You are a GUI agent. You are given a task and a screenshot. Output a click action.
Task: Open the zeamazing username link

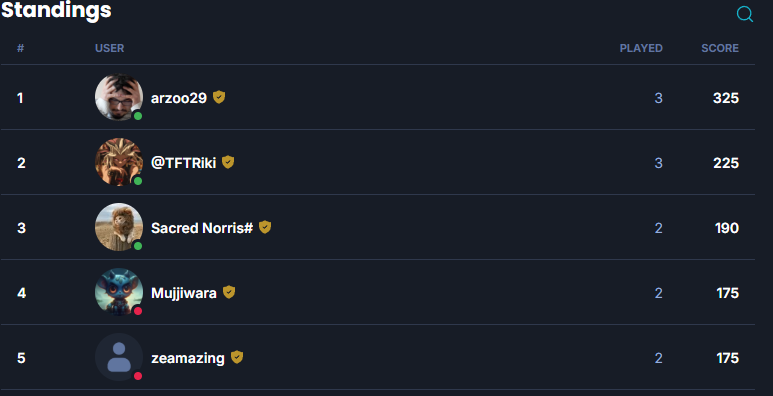tap(188, 358)
